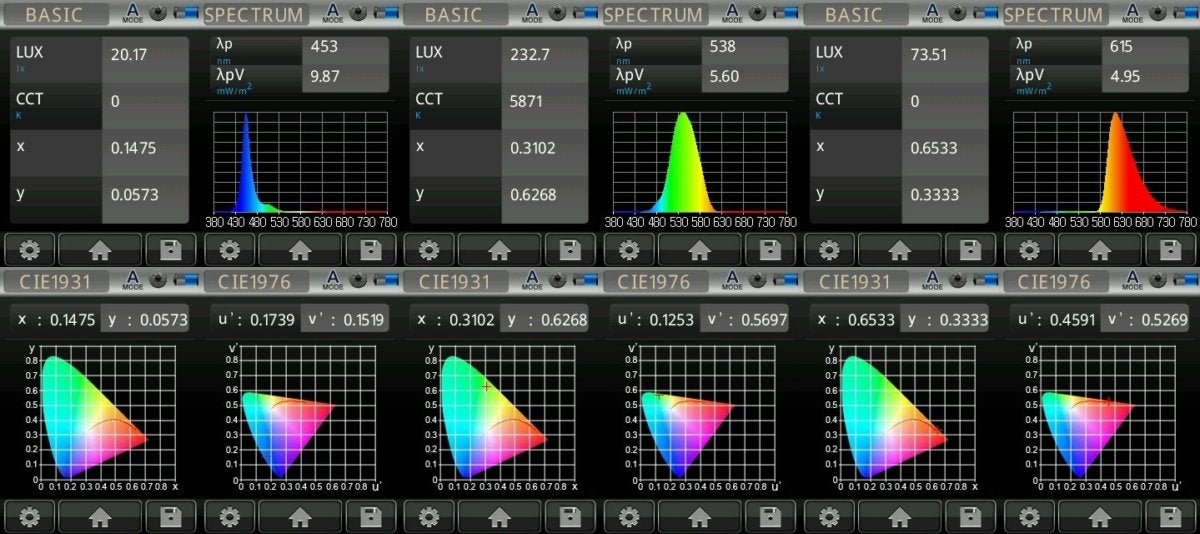Tap A MODE icon in BASIC header above LUX 20.17
This screenshot has height=534, width=1200.
point(132,14)
